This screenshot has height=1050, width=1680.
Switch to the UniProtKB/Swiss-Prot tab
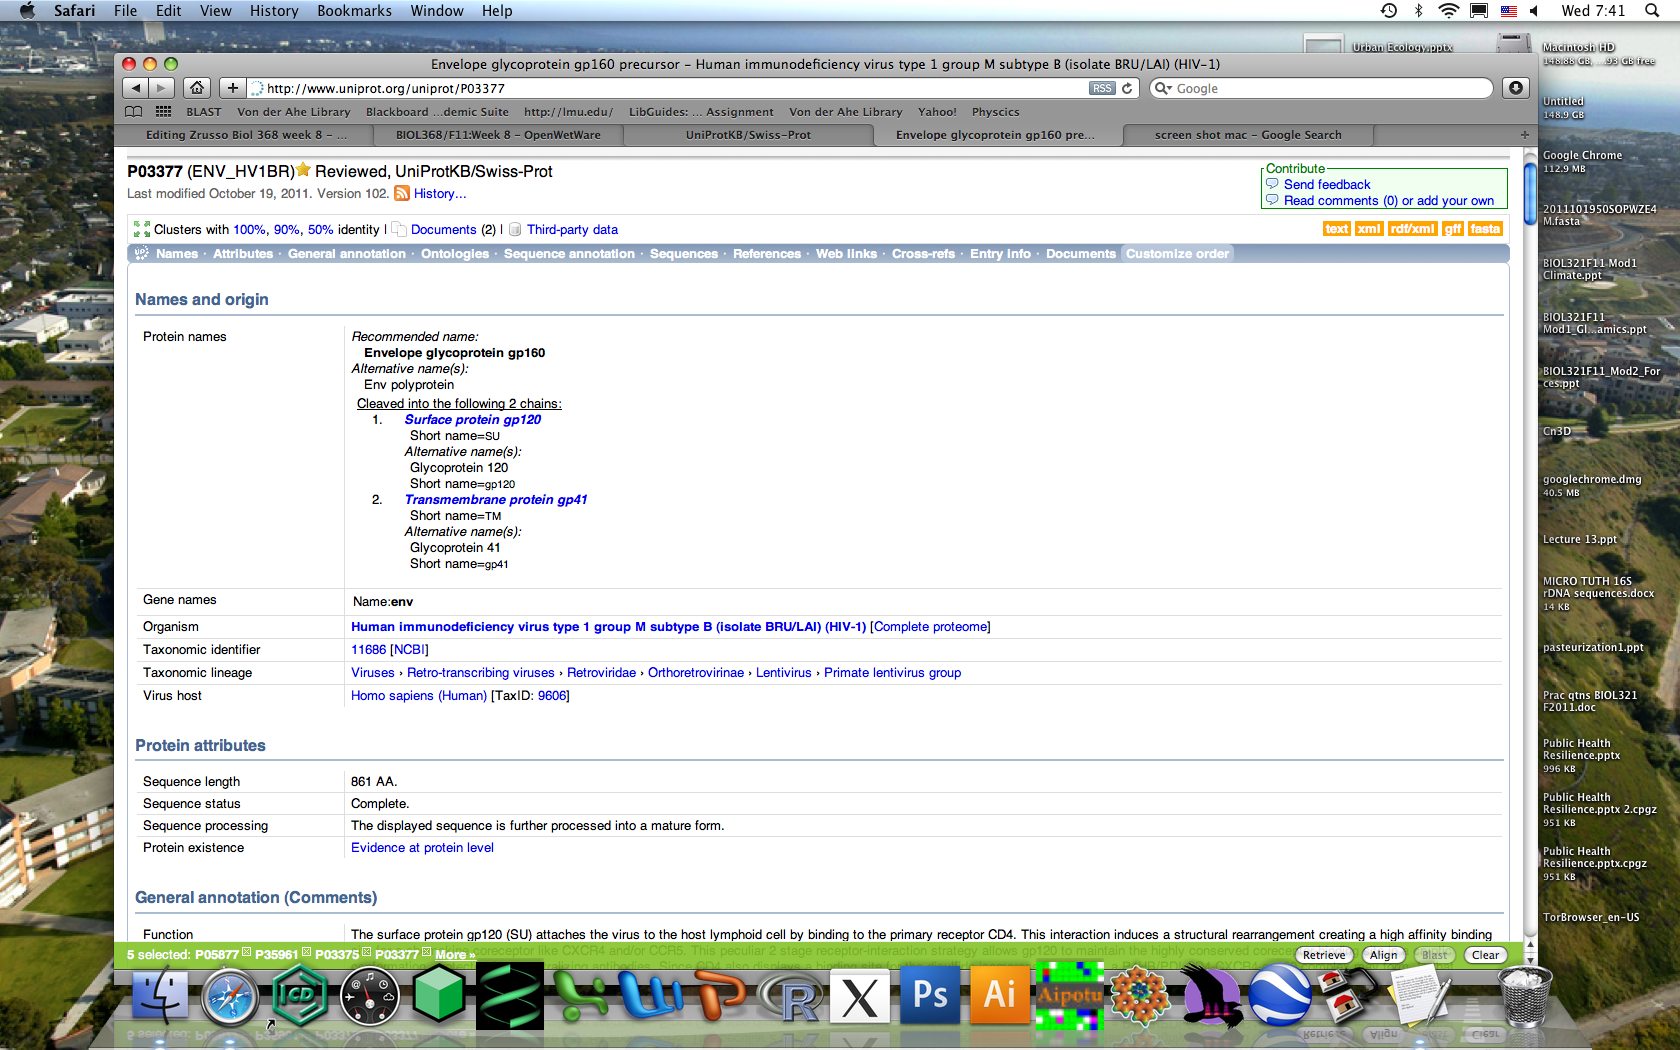748,135
